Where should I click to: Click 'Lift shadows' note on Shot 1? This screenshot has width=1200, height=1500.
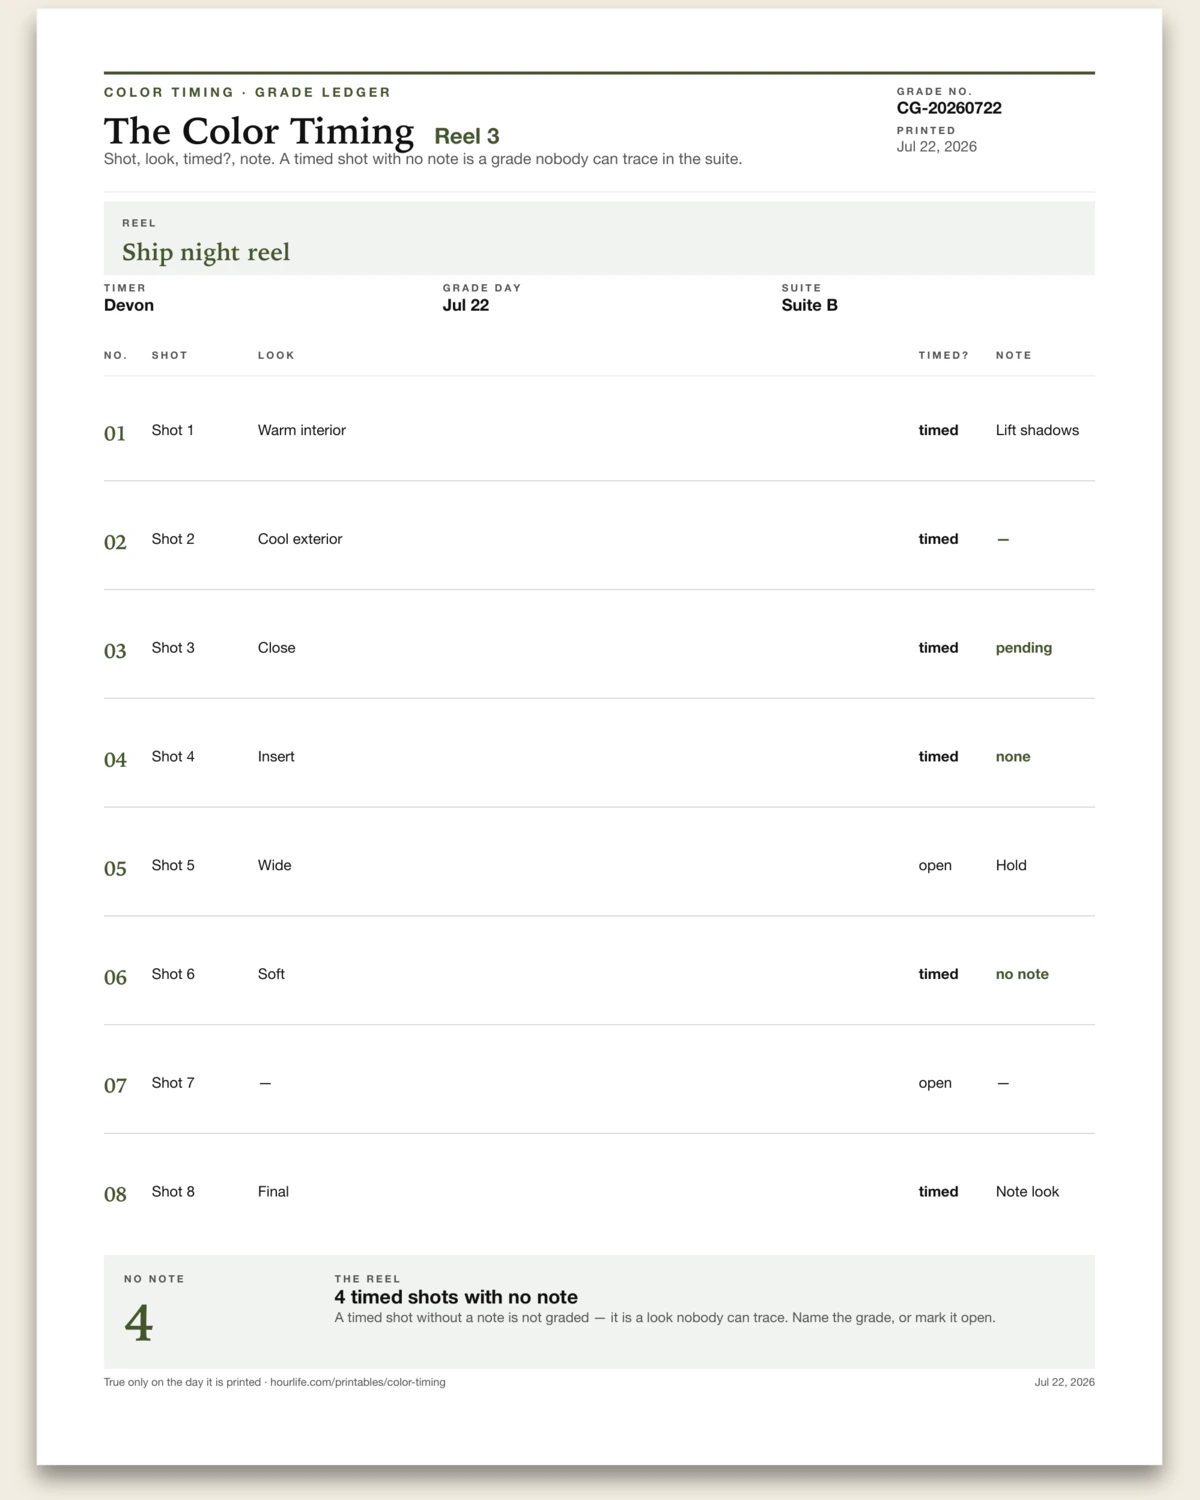tap(1037, 430)
